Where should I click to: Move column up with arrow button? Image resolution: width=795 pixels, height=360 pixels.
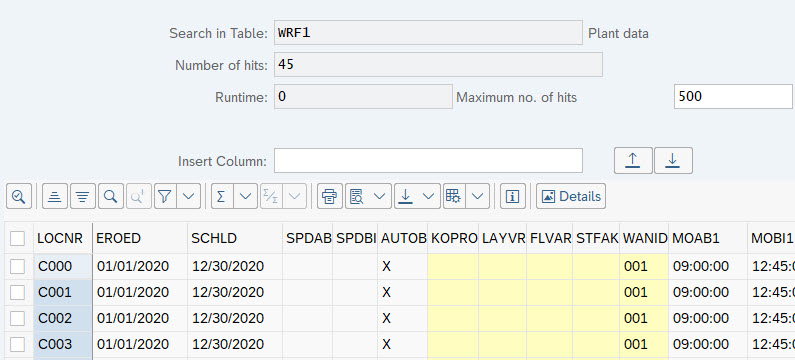[633, 161]
